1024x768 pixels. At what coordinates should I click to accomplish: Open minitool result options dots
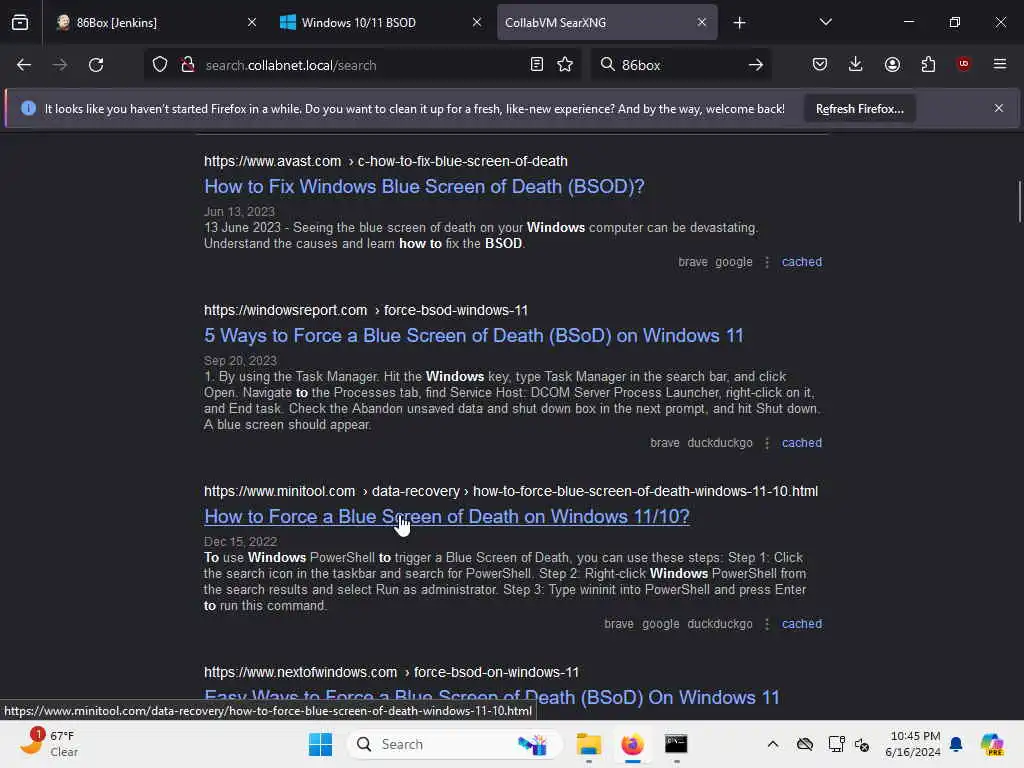[767, 624]
